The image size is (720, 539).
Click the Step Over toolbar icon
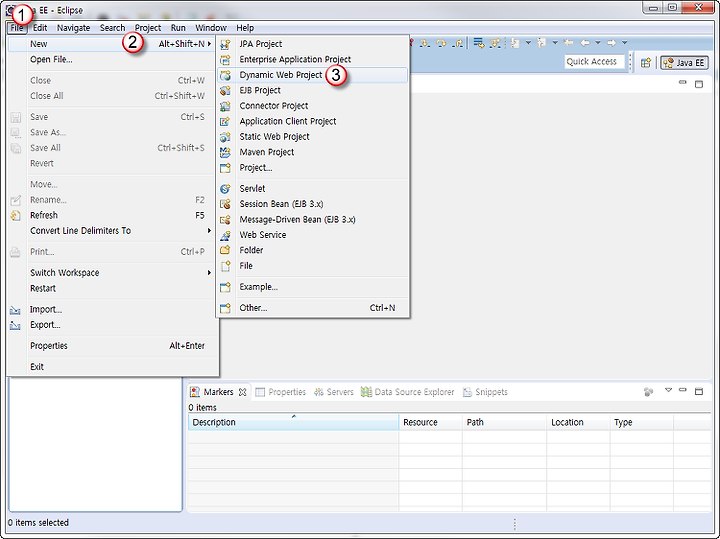point(441,43)
